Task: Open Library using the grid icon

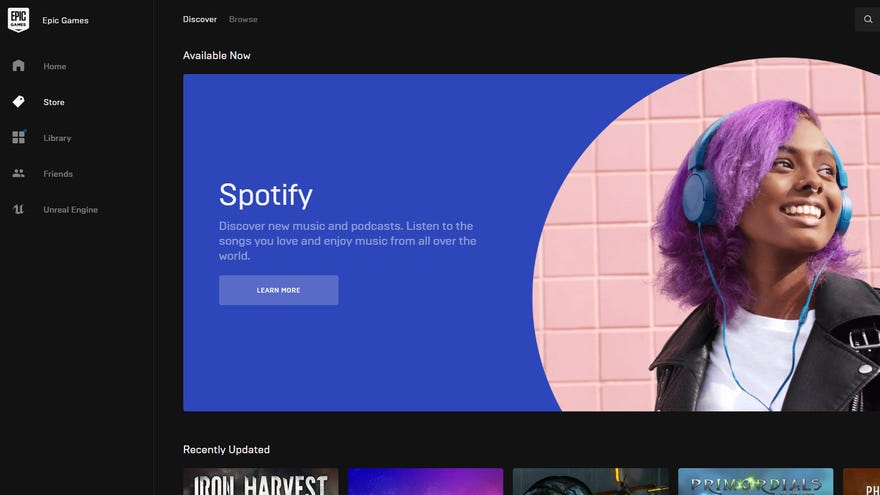Action: click(18, 138)
